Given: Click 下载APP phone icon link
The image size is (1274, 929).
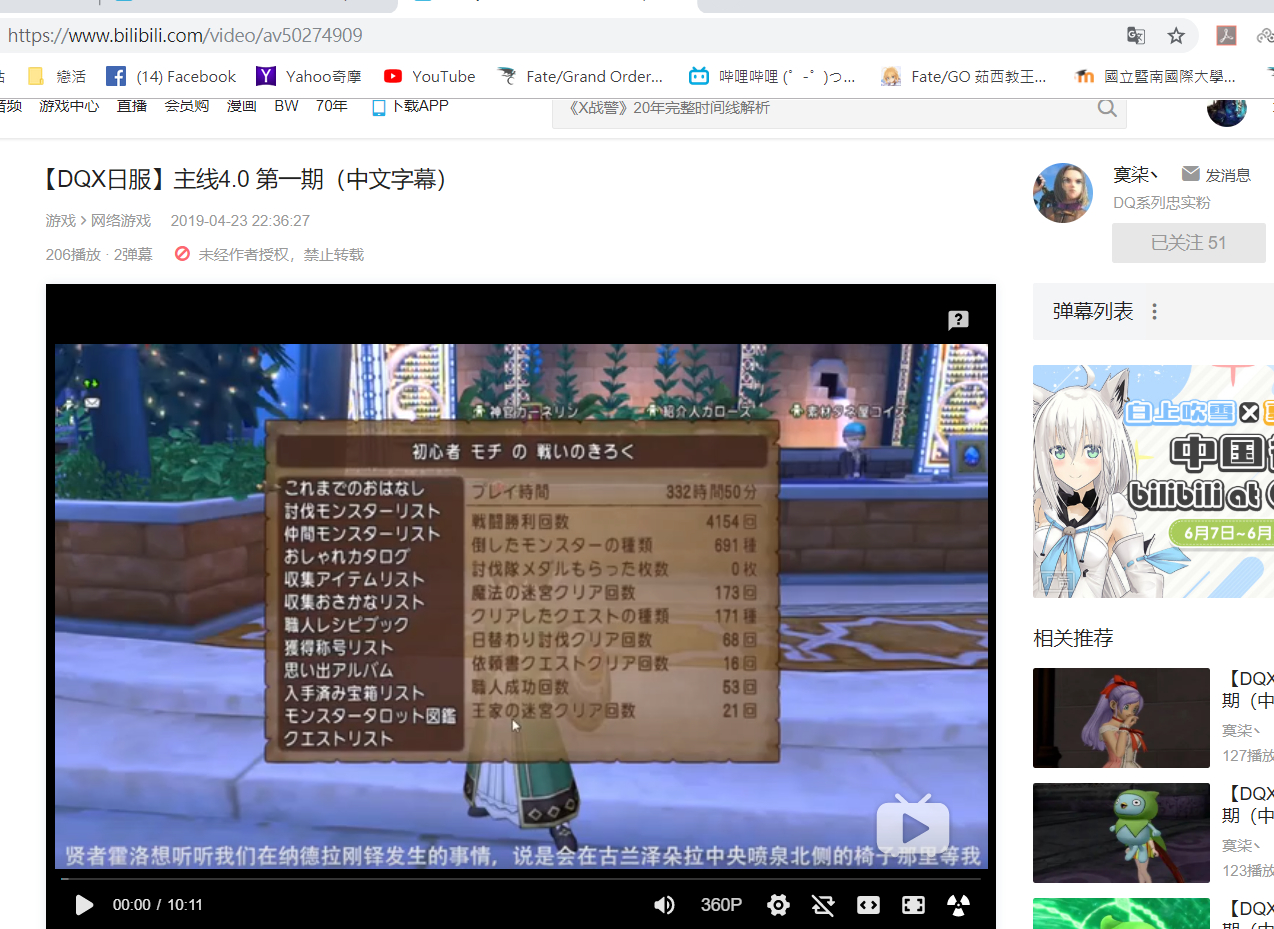Looking at the screenshot, I should pyautogui.click(x=410, y=106).
